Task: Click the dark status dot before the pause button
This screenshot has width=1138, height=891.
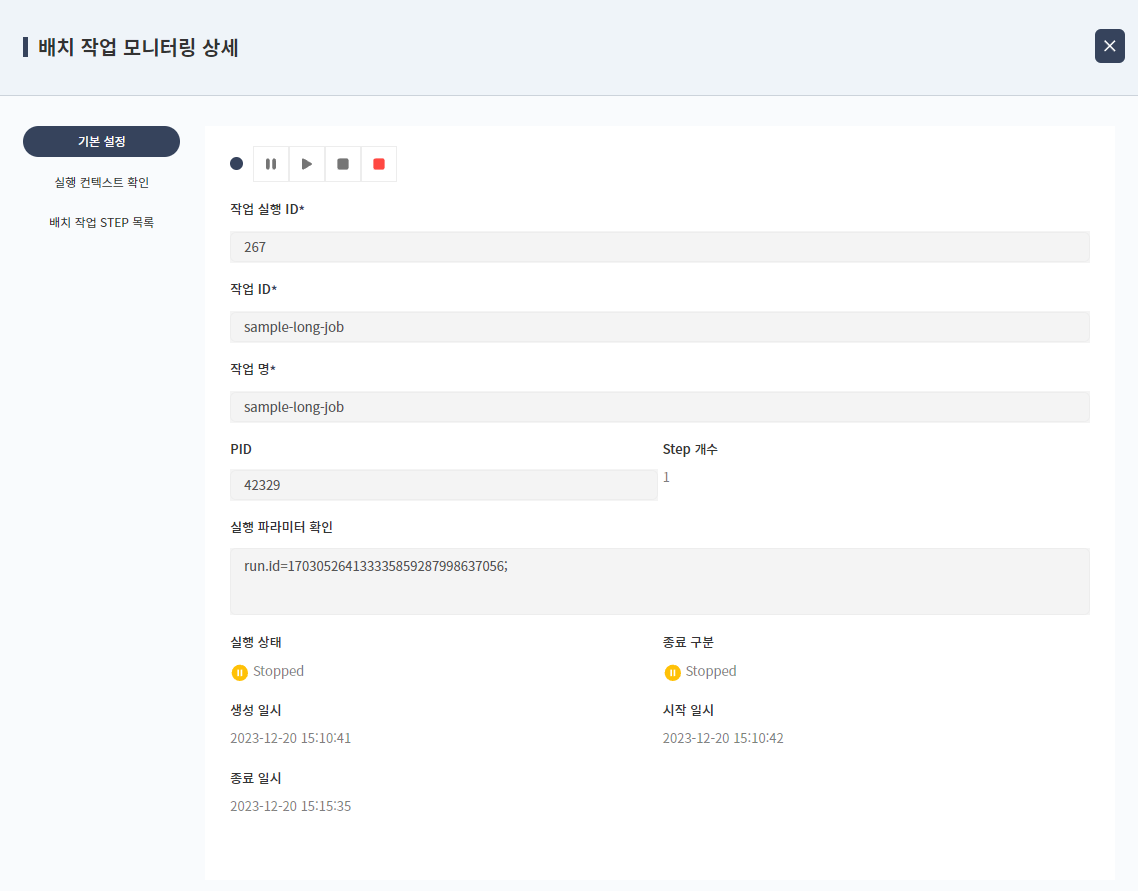Action: point(237,164)
